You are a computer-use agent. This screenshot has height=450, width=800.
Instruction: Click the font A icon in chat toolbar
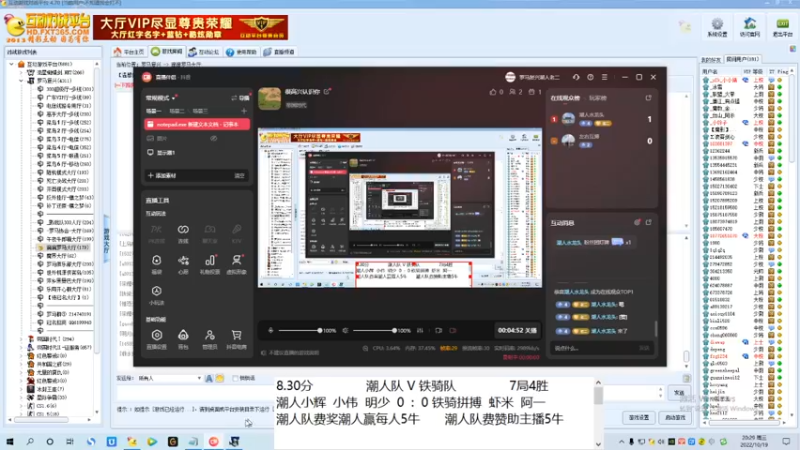(209, 379)
